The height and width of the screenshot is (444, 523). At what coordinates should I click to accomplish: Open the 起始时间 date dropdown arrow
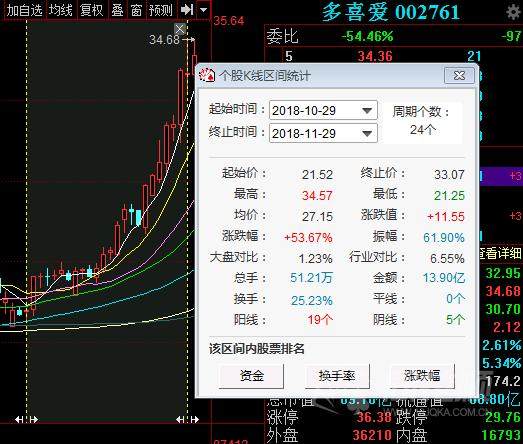click(367, 110)
